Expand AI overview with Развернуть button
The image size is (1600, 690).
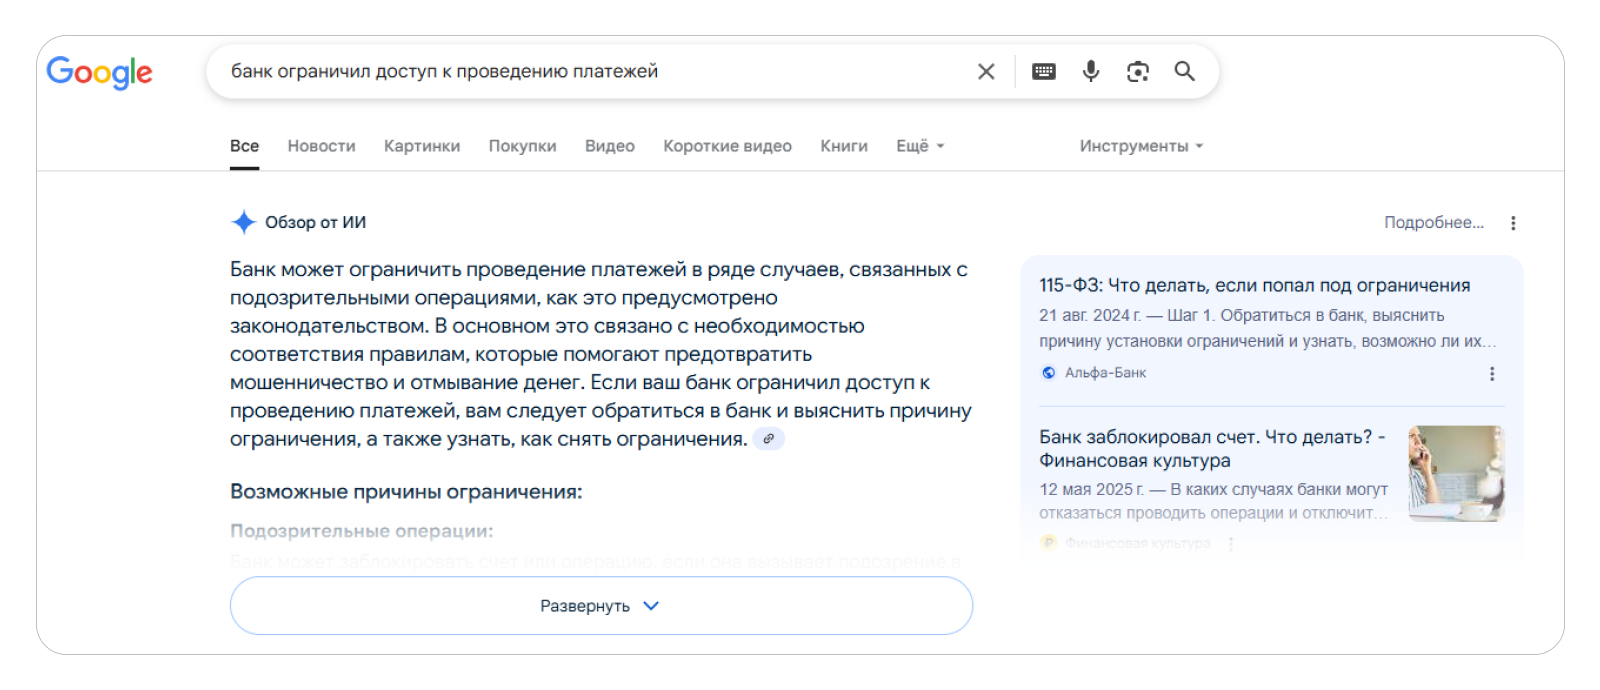(x=601, y=606)
